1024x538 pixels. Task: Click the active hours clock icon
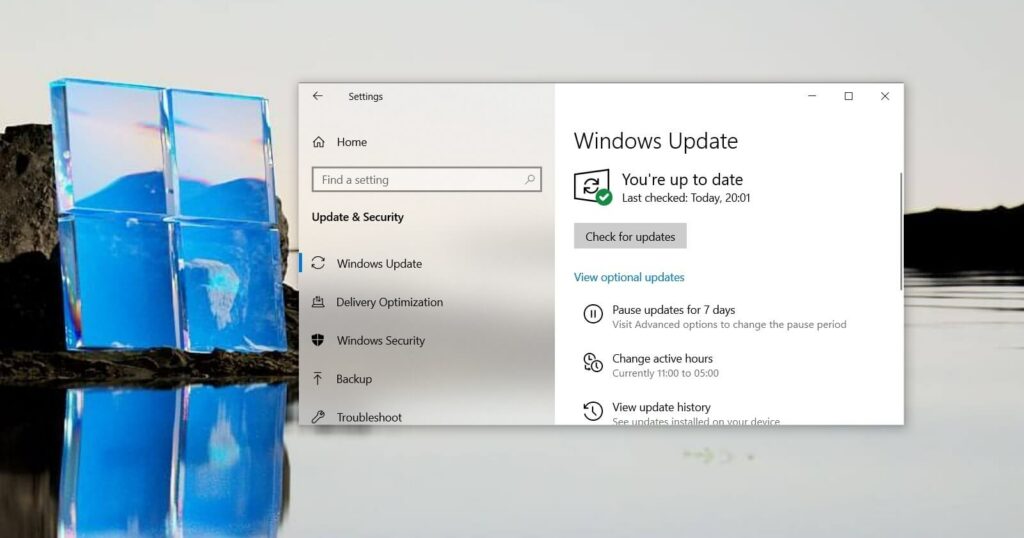click(593, 364)
